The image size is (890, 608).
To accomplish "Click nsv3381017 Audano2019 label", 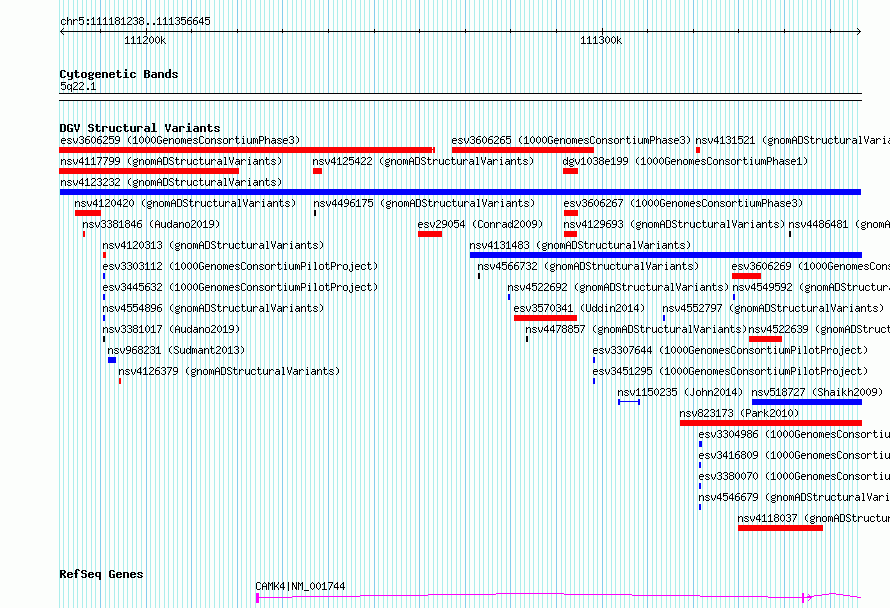I will 171,329.
